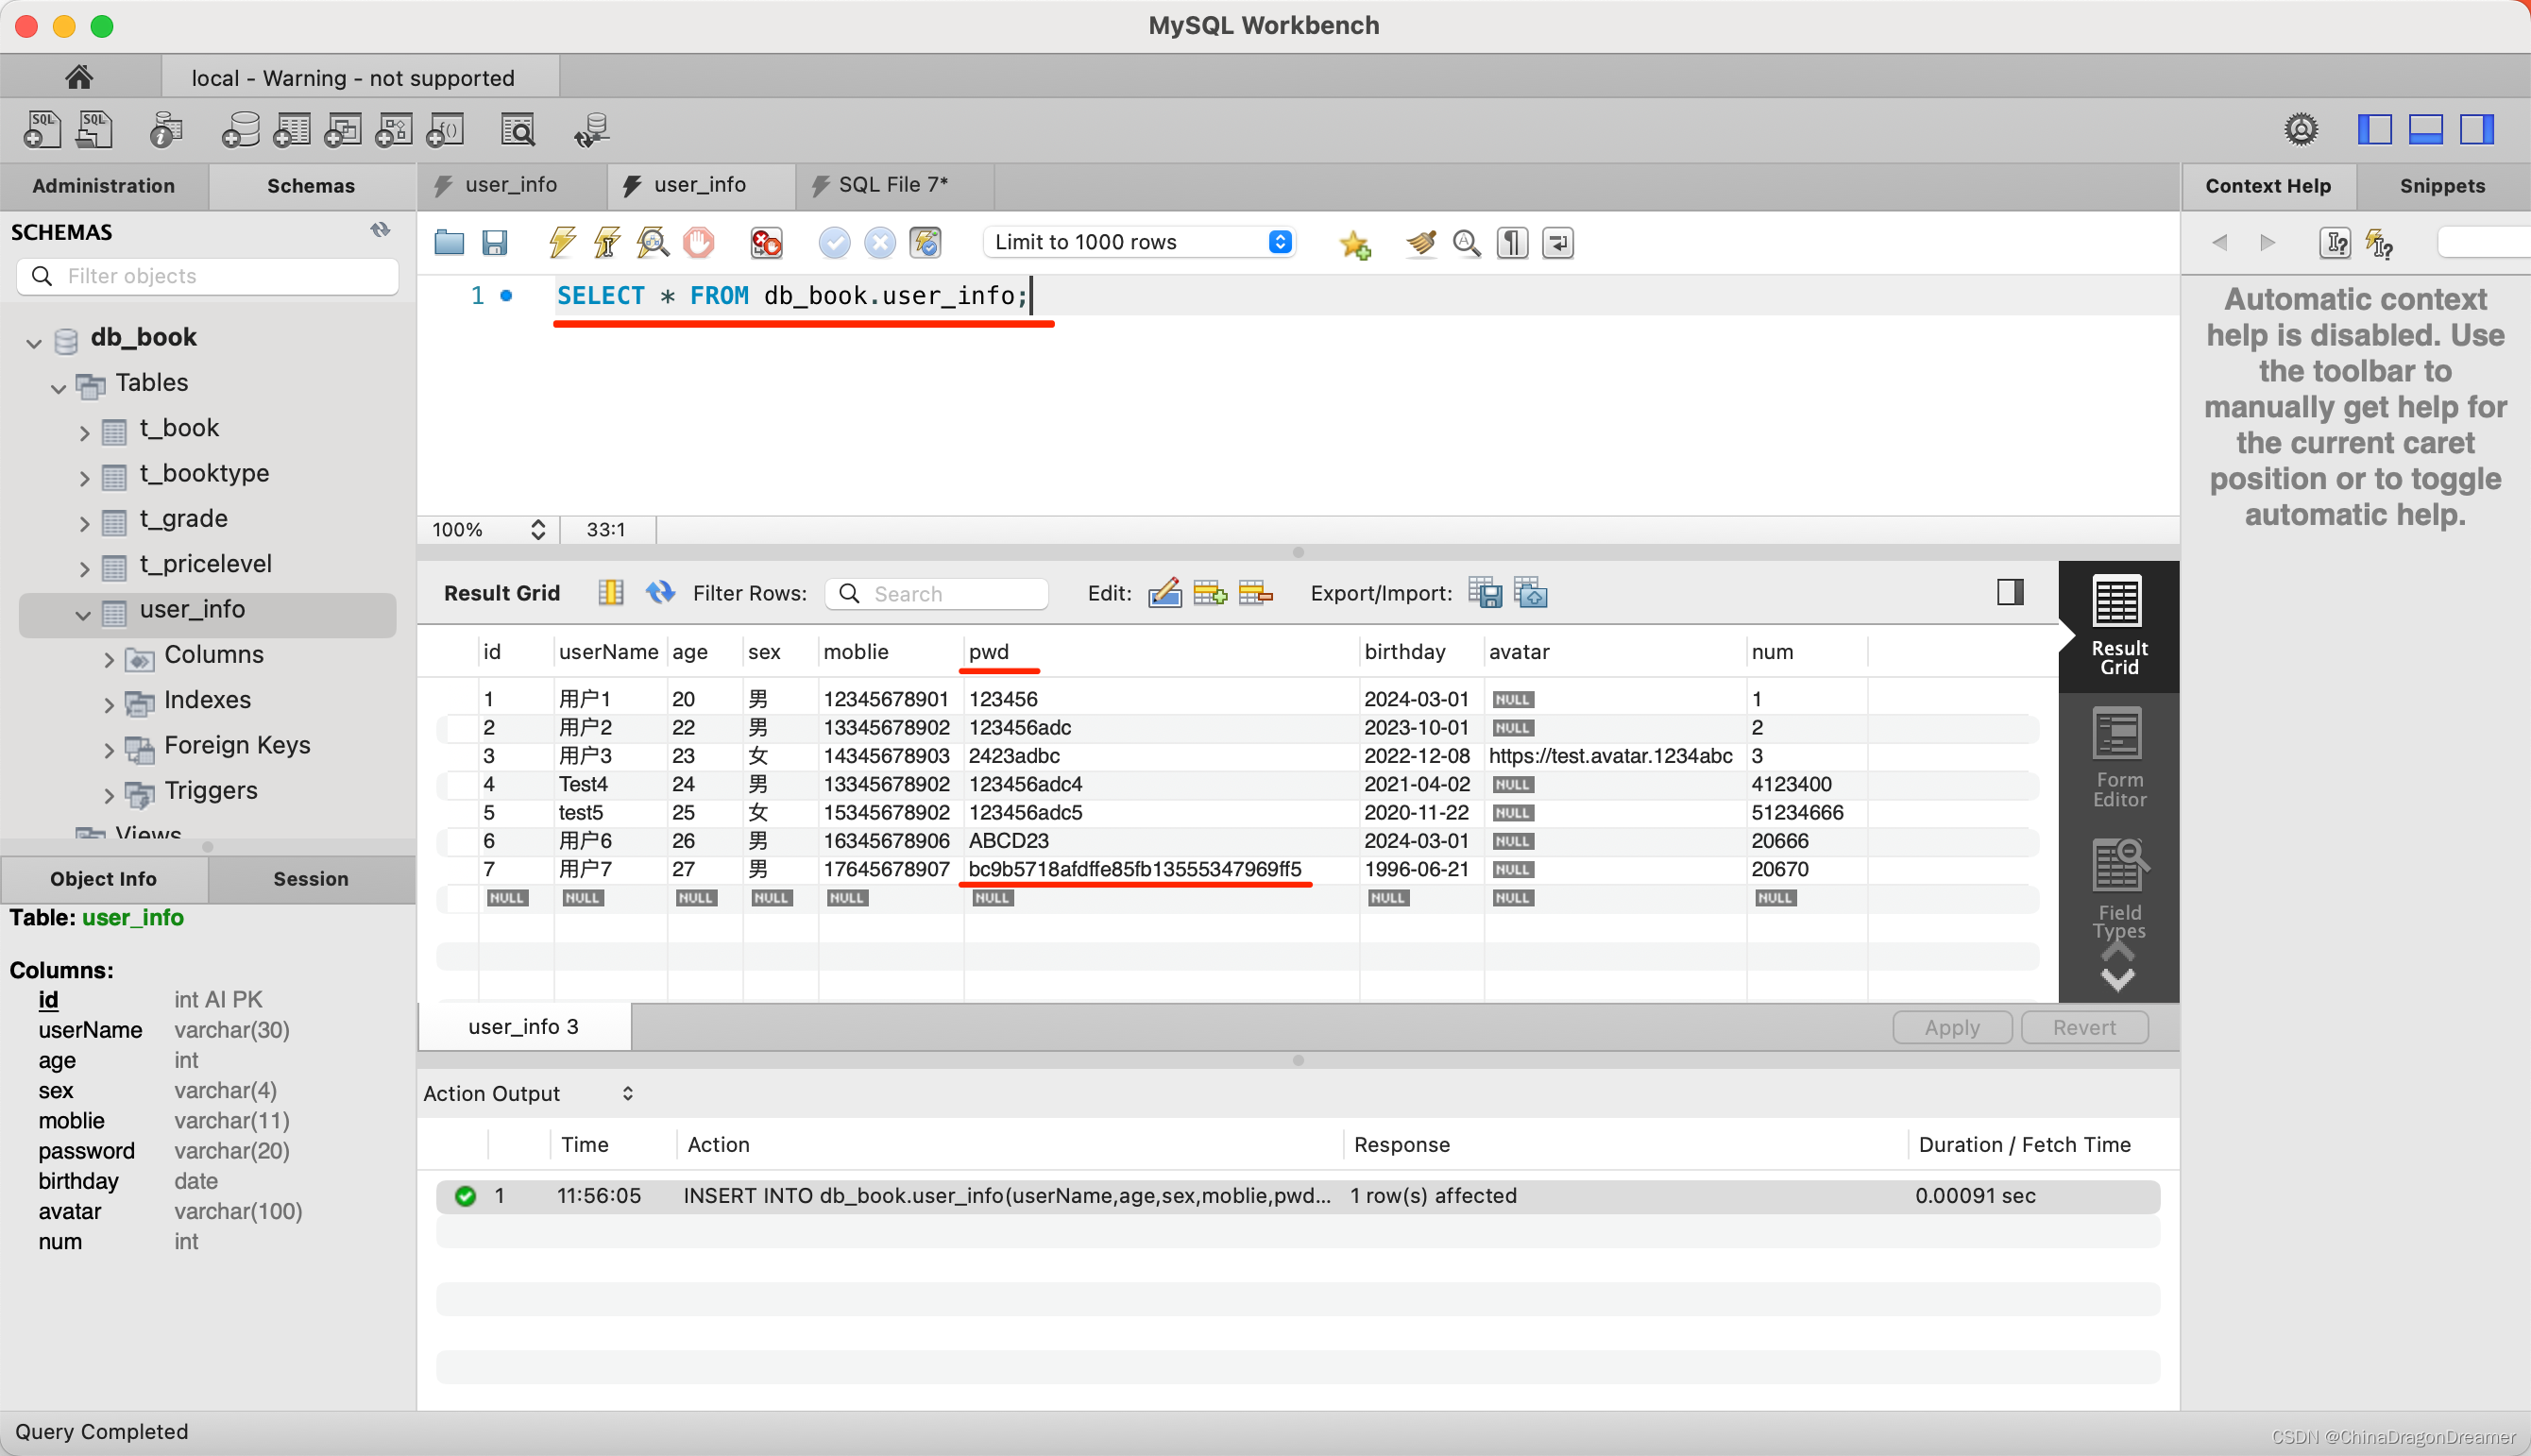Expand the t_grade table node
The image size is (2531, 1456).
[84, 524]
